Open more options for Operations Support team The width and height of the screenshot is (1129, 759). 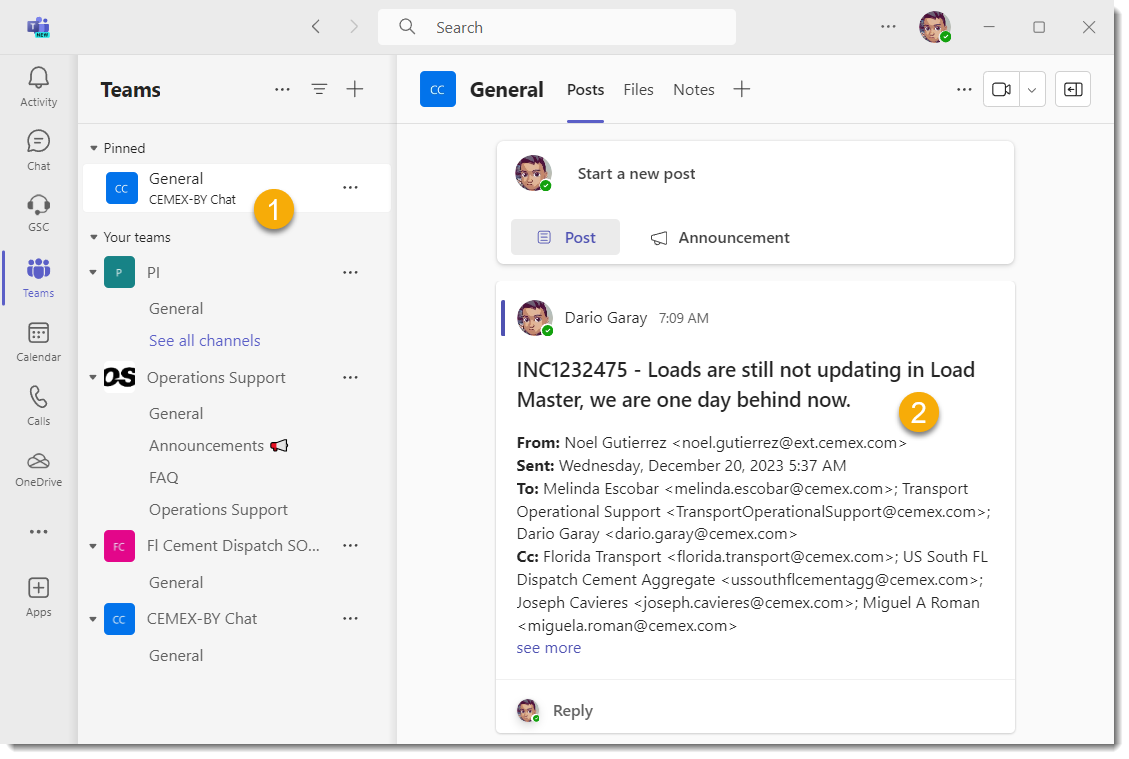(350, 377)
